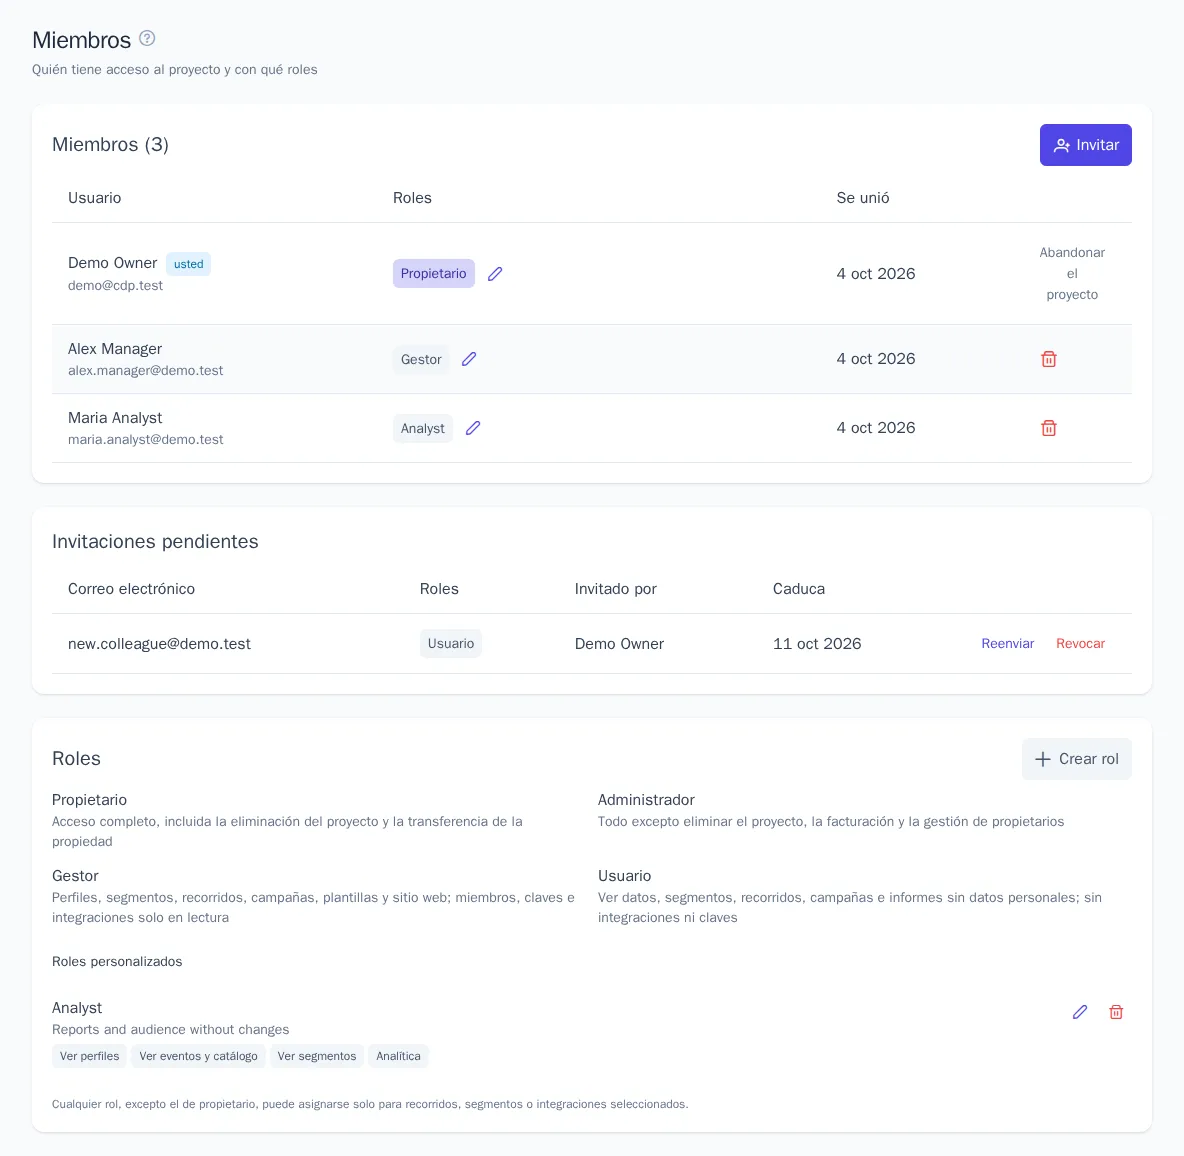Image resolution: width=1184 pixels, height=1156 pixels.
Task: Click the Invitaciones pendientes heading
Action: 155,541
